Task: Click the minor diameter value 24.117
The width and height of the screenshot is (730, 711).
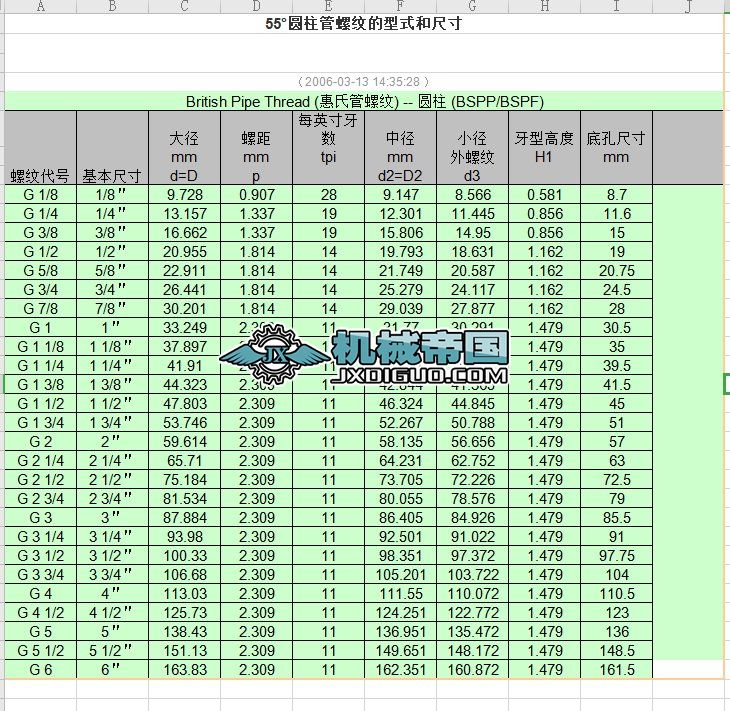Action: tap(473, 290)
